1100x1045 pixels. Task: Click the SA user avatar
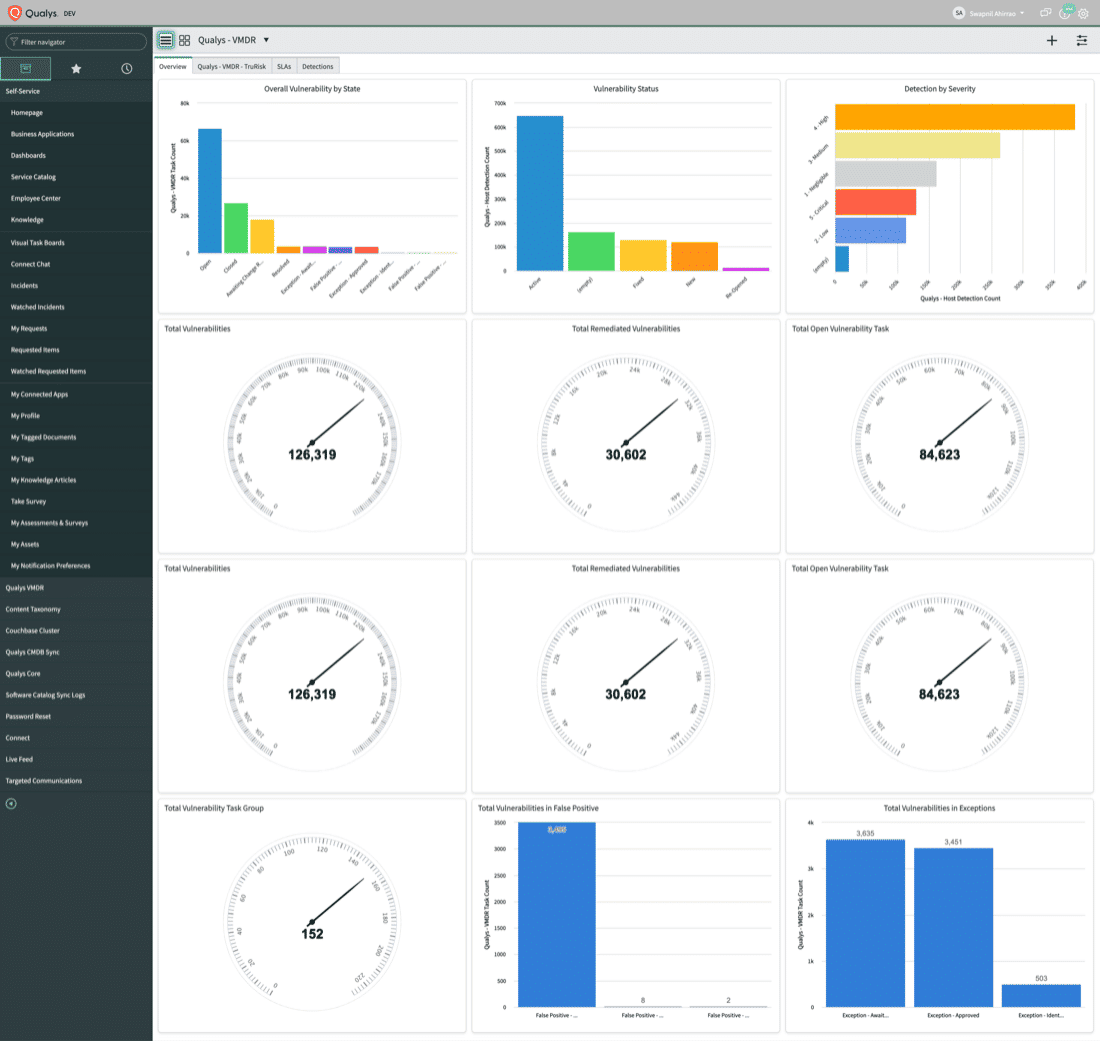pos(959,13)
